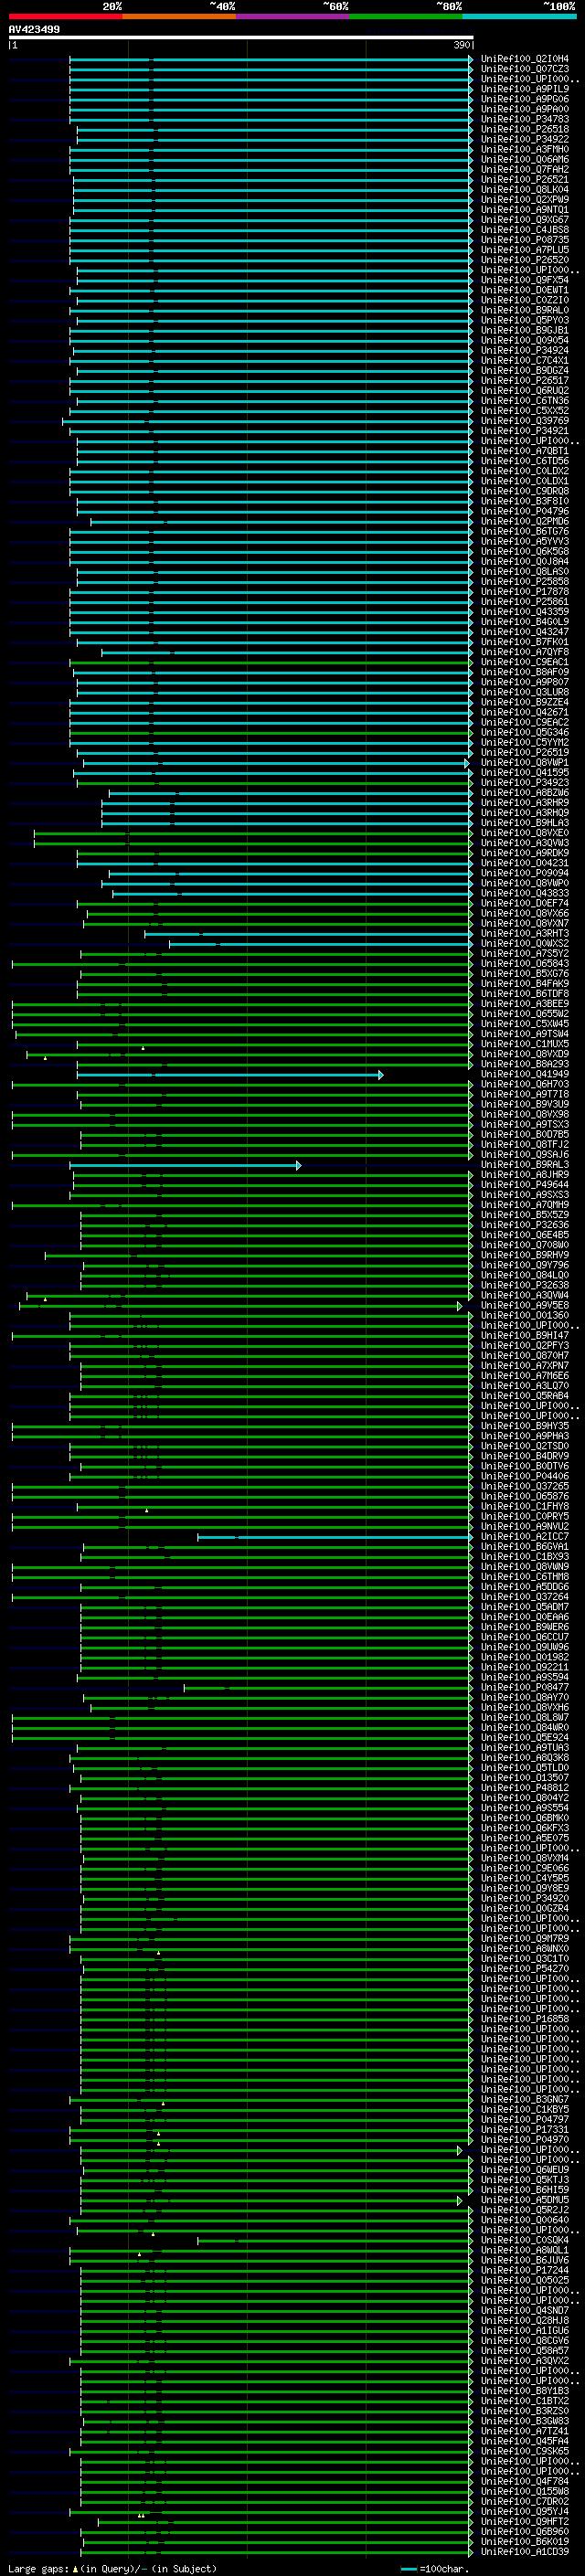Open hit UniRef100_P08735
The width and height of the screenshot is (585, 2576).
pyautogui.click(x=525, y=240)
